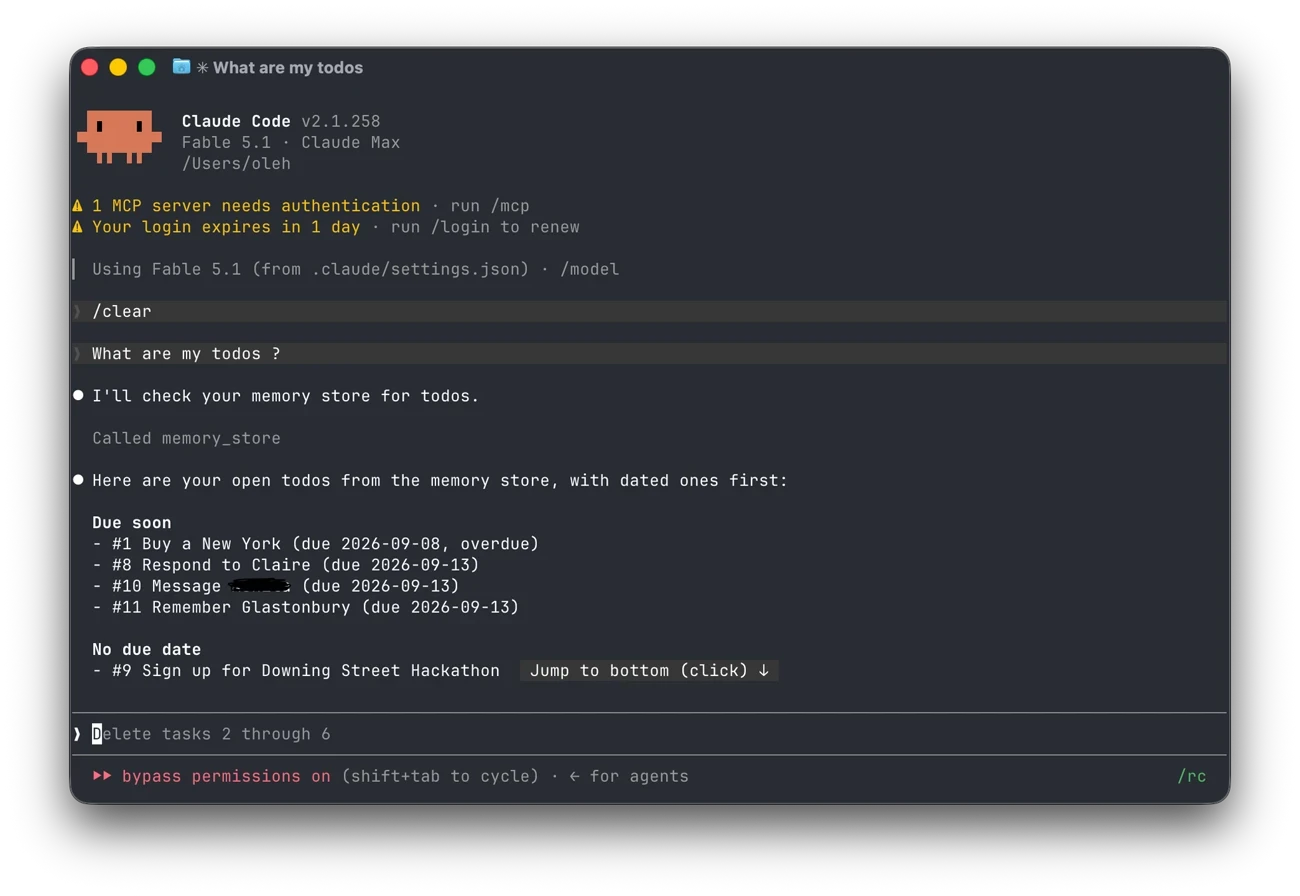Click the "run /login to renew" hint text
This screenshot has height=896, width=1300.
pos(485,227)
